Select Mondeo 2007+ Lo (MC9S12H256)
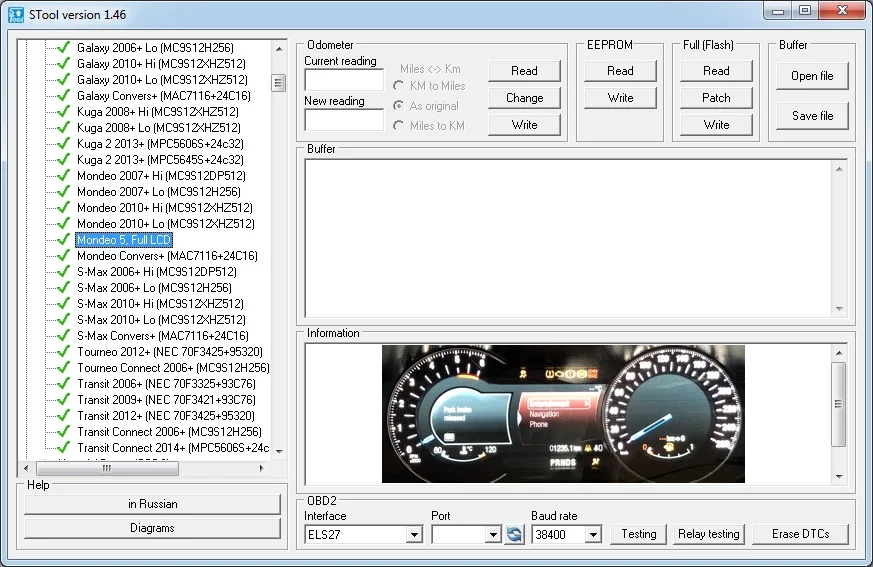 tap(159, 192)
